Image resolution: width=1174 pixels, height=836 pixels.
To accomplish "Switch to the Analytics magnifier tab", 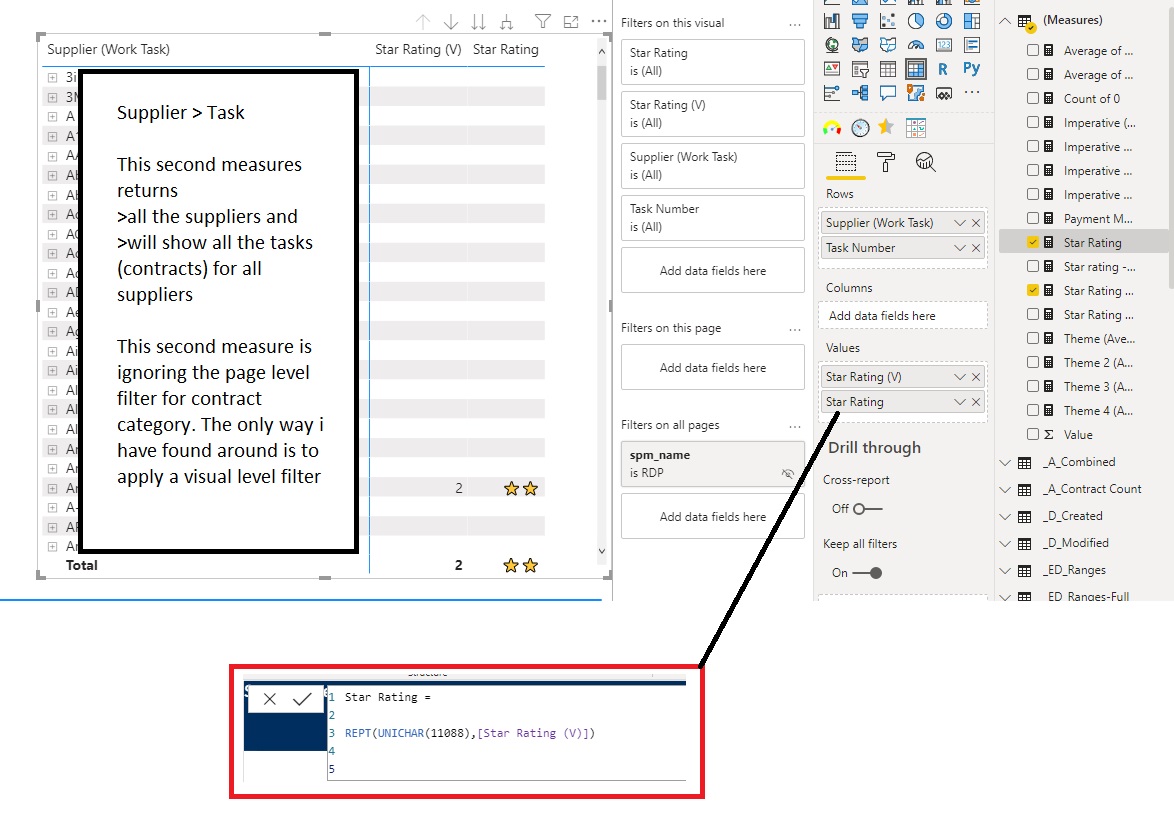I will pyautogui.click(x=925, y=162).
